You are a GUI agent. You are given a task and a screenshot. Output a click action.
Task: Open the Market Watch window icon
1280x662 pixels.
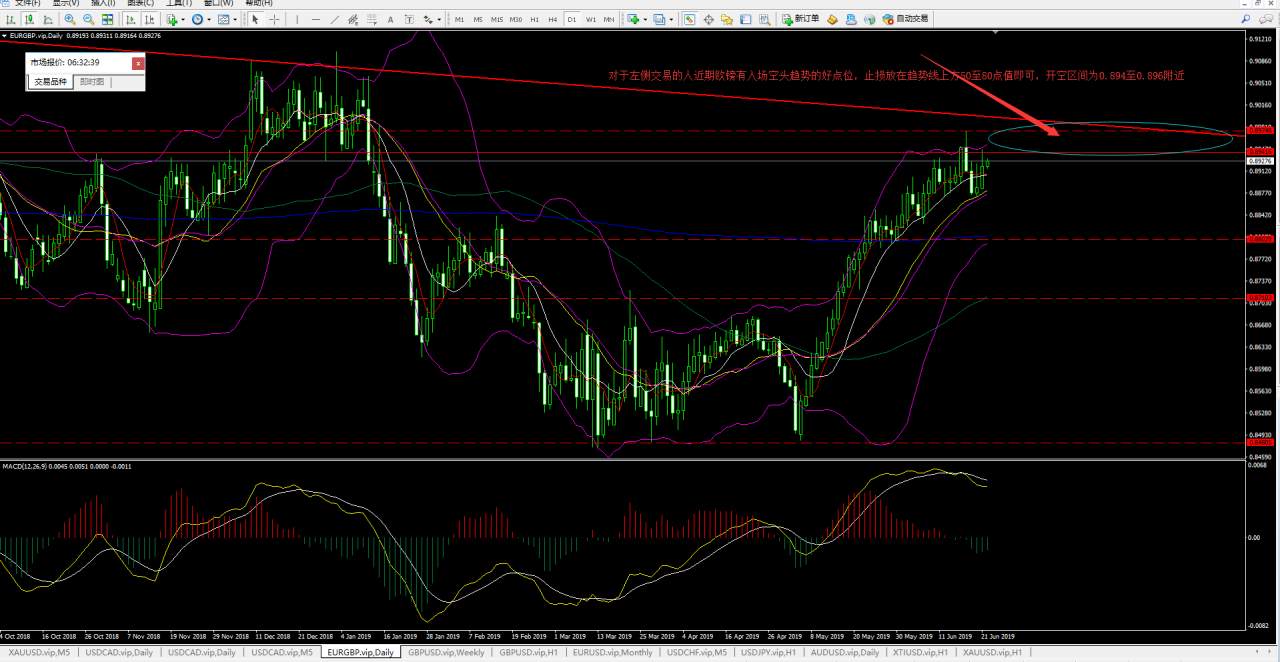(689, 19)
